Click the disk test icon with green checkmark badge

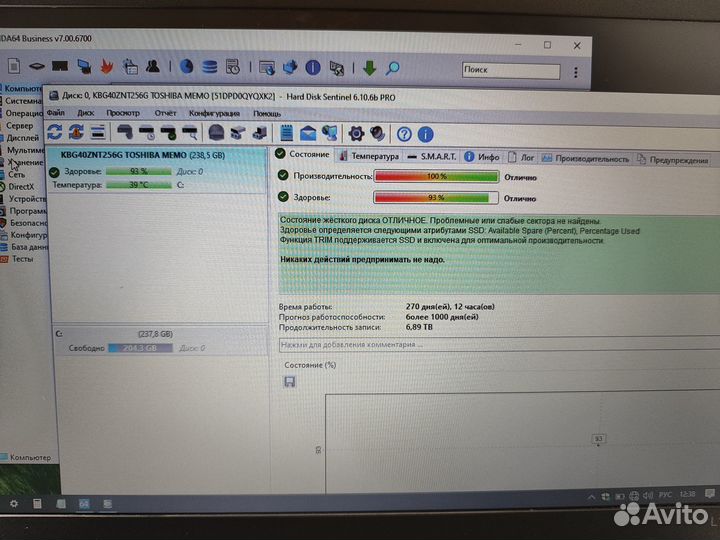168,133
